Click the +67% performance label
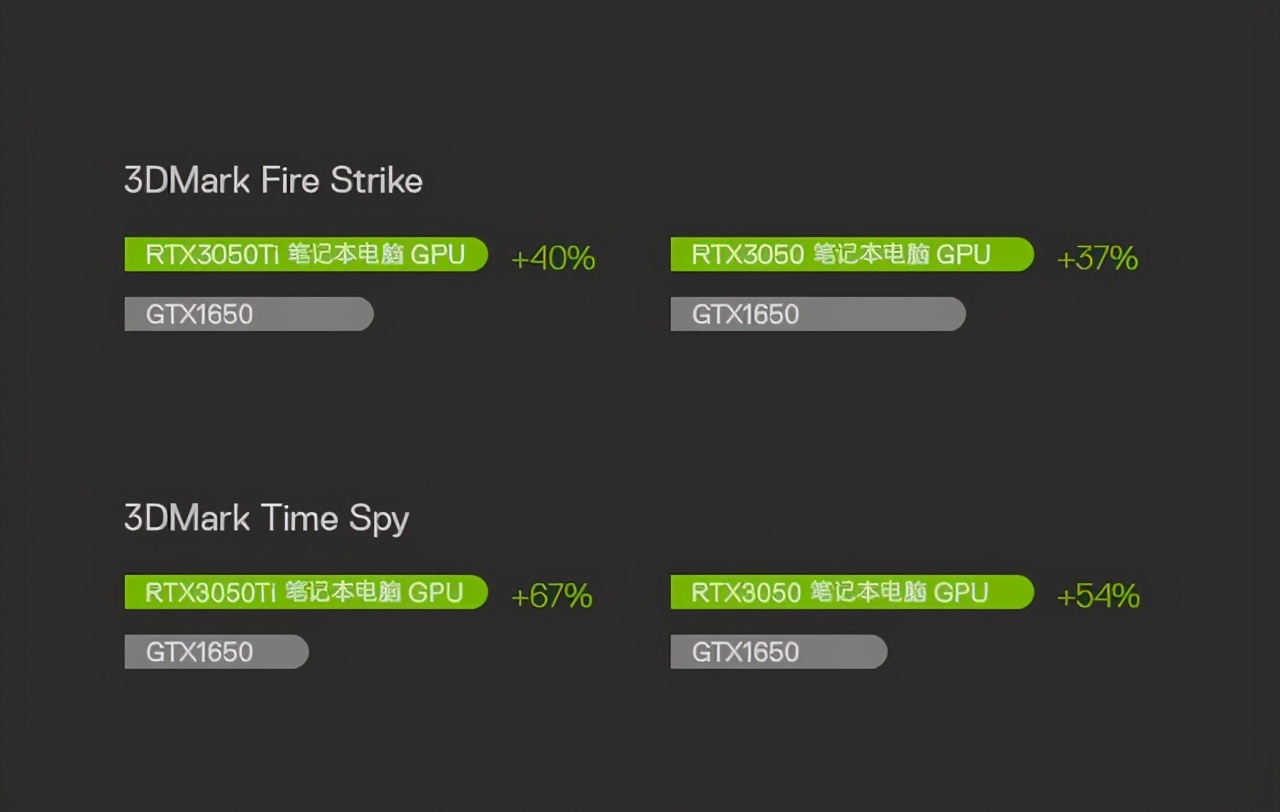Image resolution: width=1280 pixels, height=812 pixels. 552,597
